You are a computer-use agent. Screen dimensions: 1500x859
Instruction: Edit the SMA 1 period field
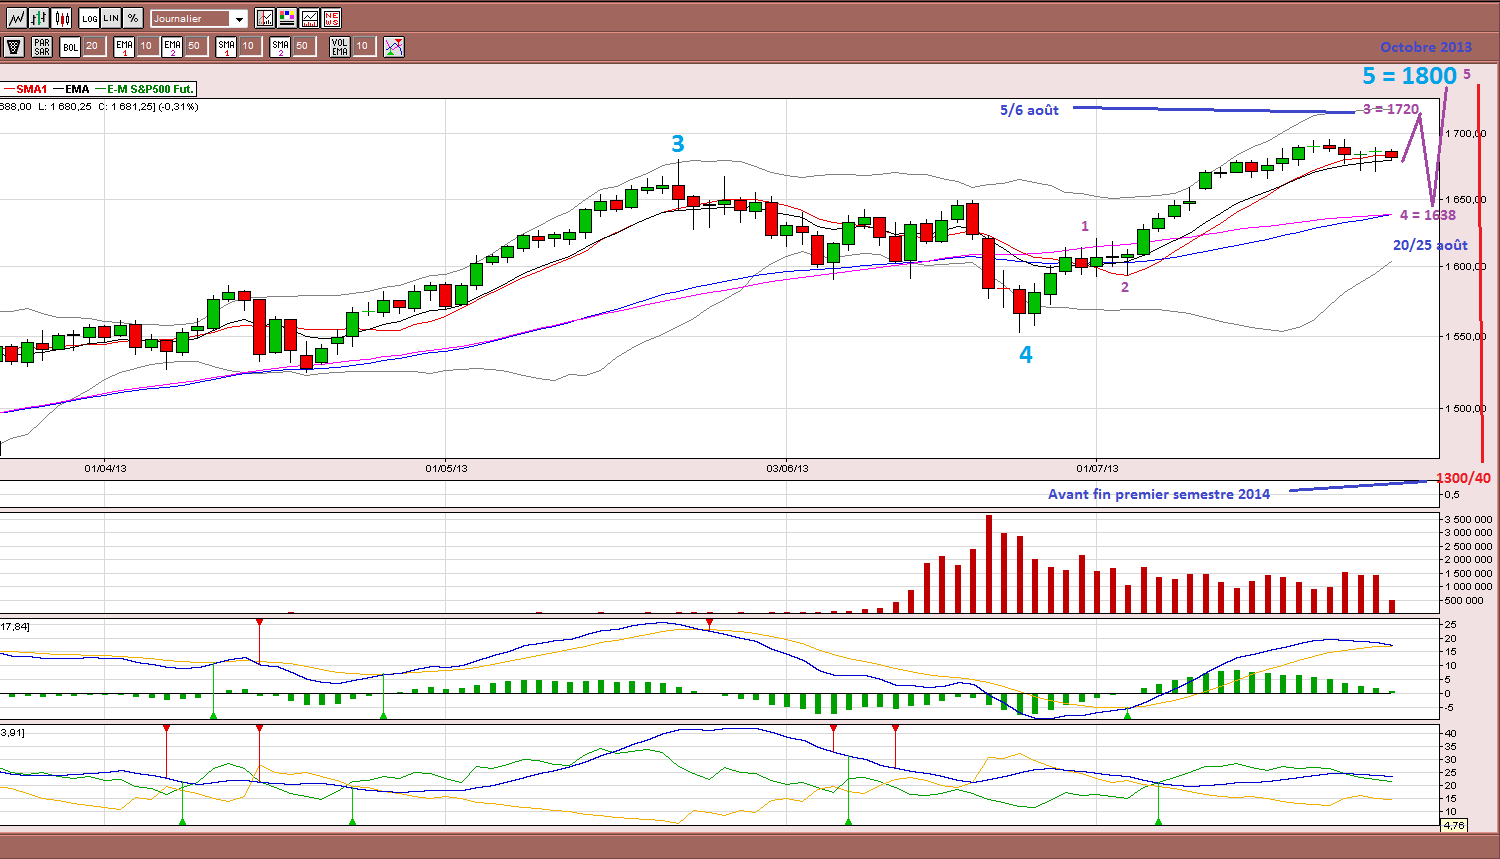[249, 46]
